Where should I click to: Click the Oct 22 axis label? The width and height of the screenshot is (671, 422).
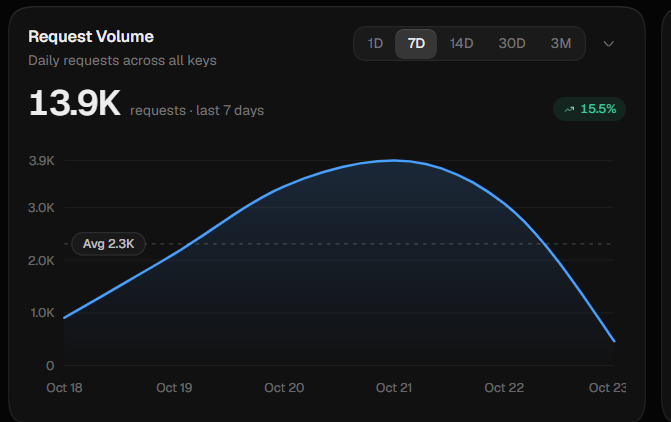pyautogui.click(x=504, y=388)
